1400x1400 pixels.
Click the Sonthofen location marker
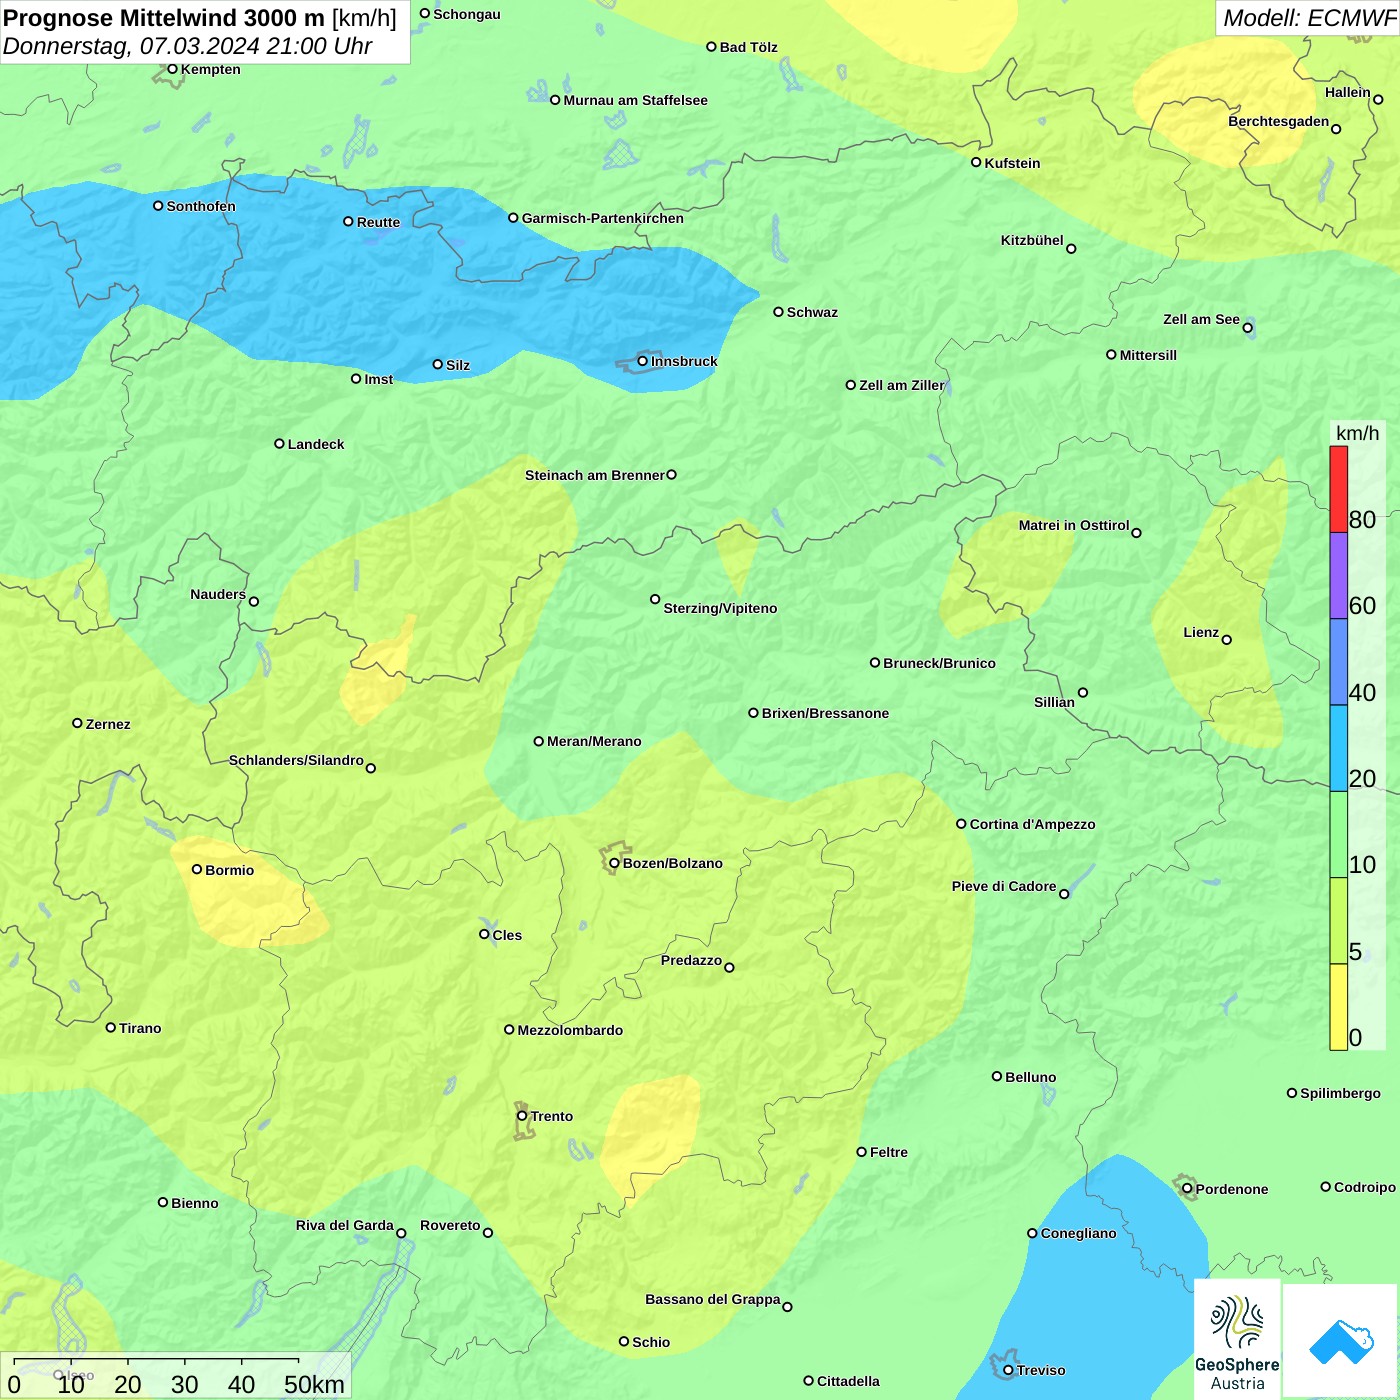point(158,205)
